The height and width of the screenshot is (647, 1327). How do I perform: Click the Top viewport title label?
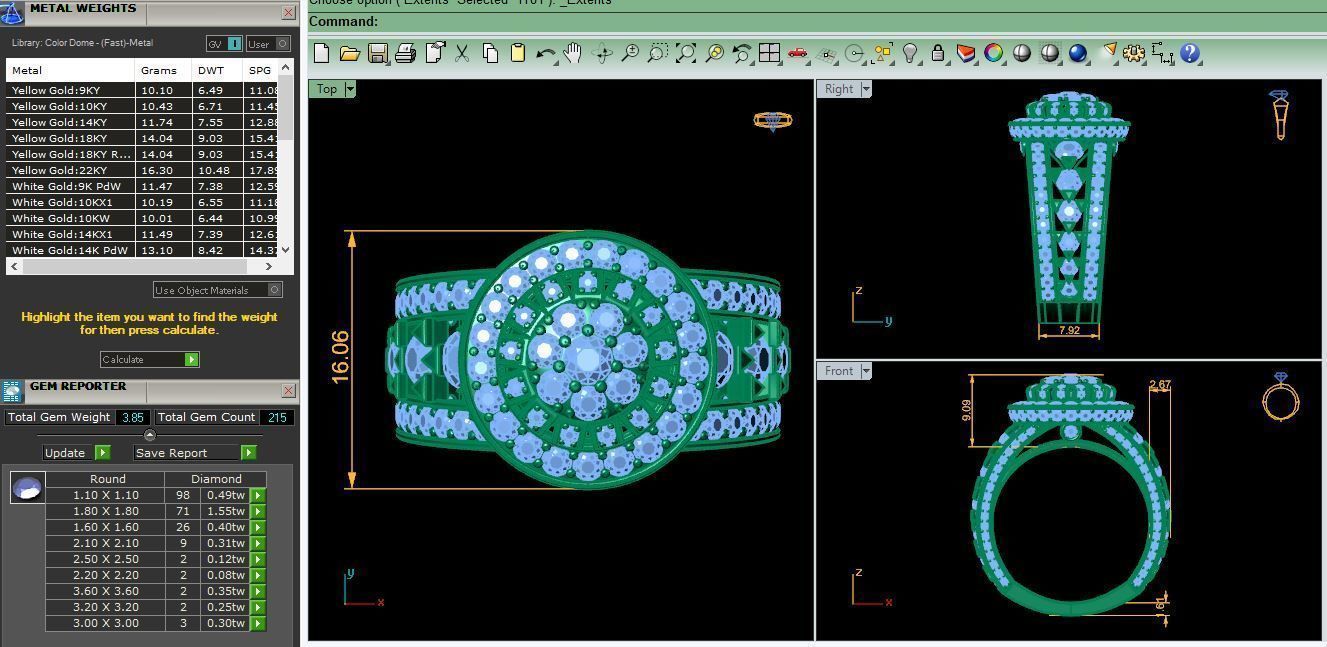pos(327,89)
